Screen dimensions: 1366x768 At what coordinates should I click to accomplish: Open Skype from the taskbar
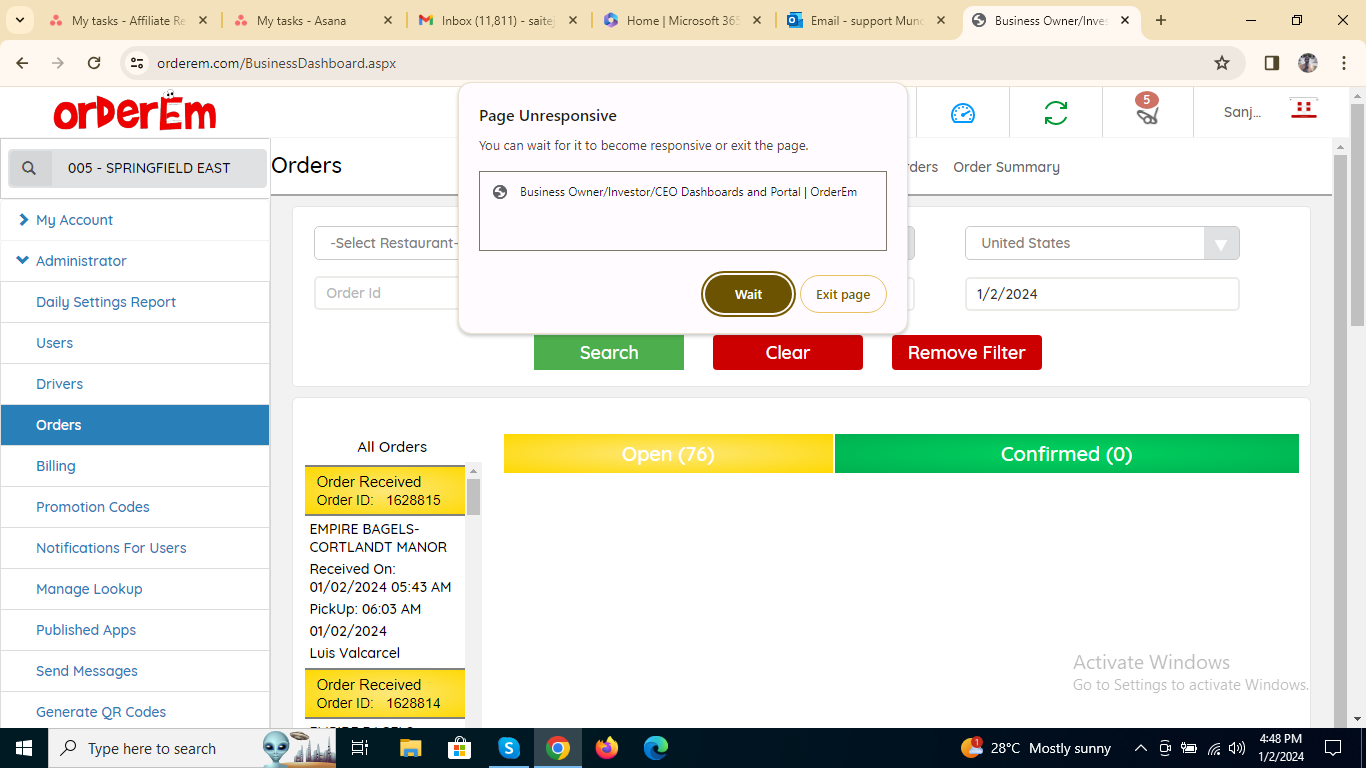tap(509, 748)
